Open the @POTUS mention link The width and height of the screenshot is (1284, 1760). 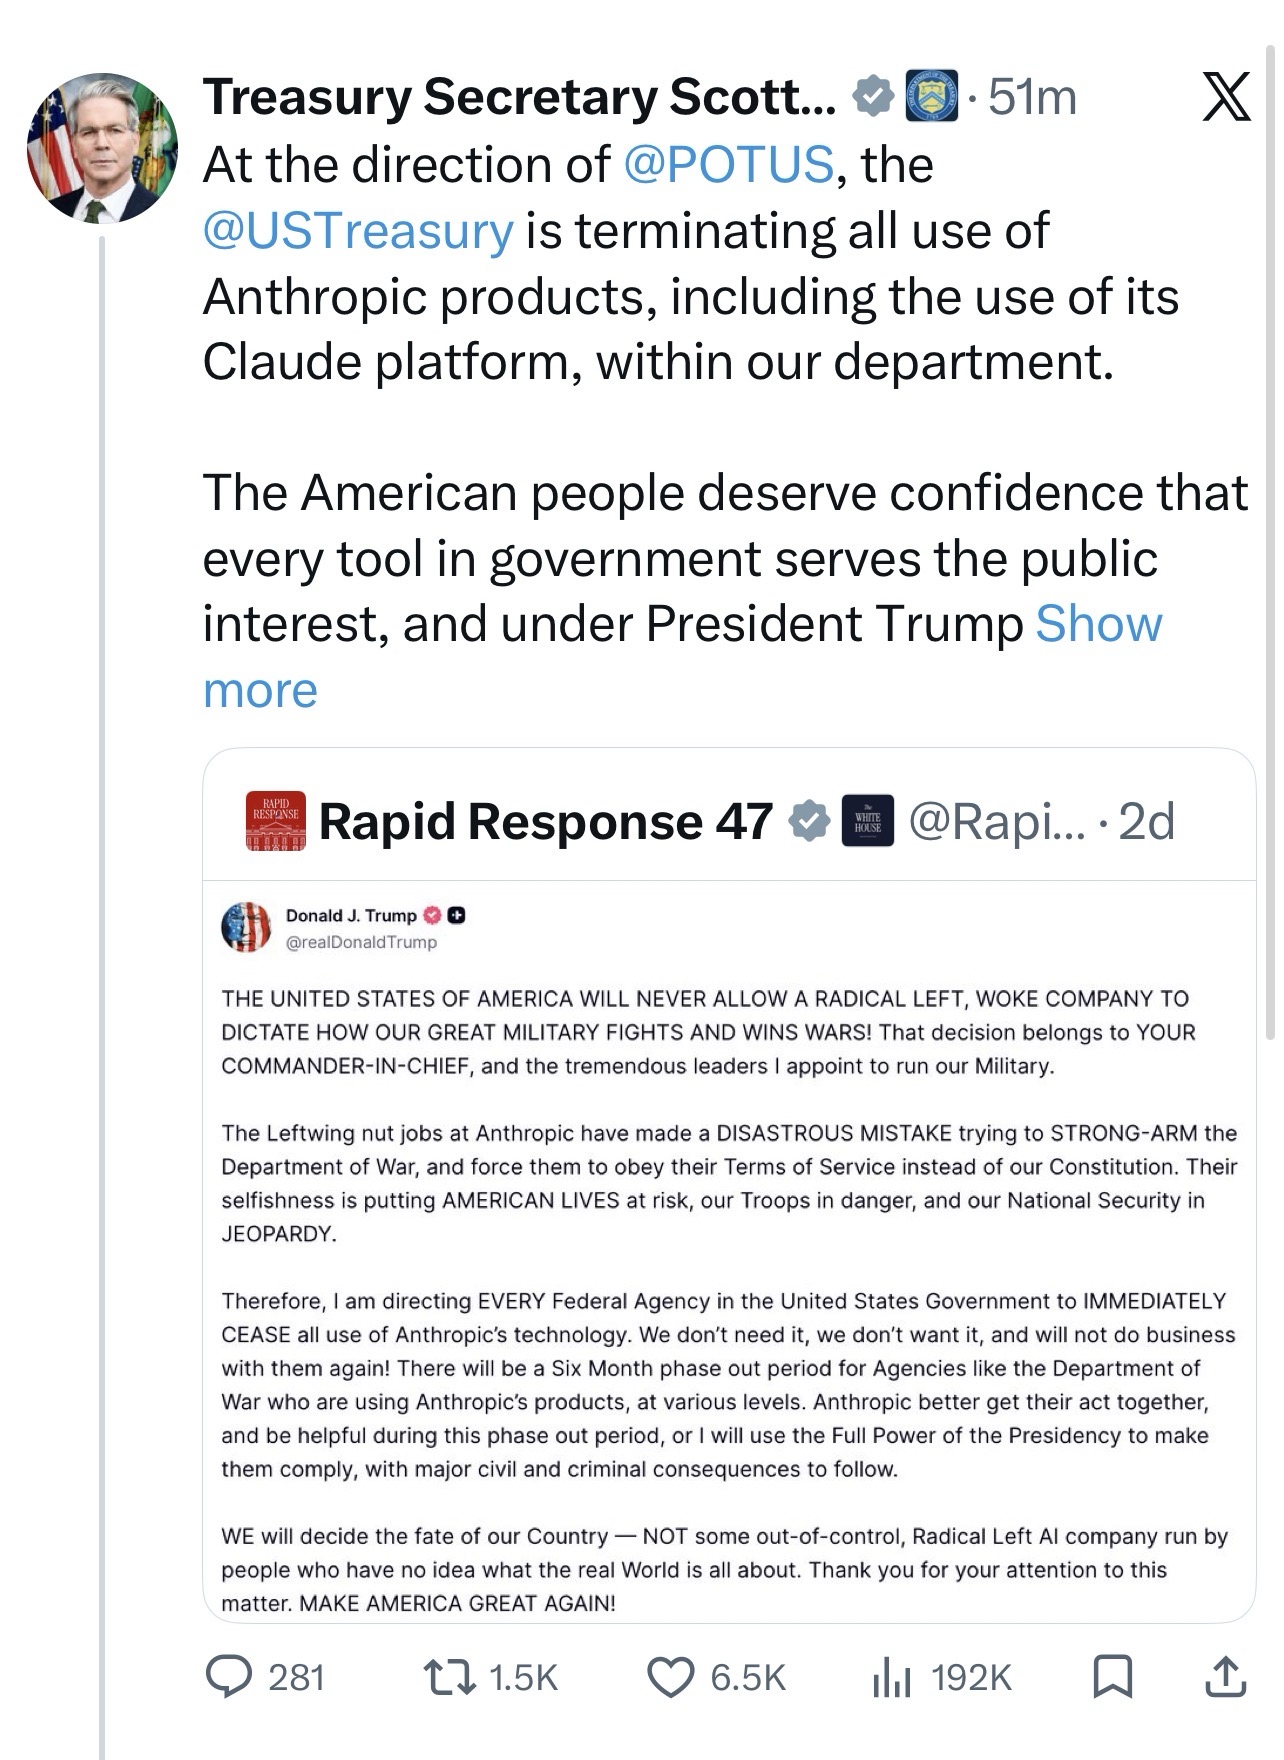(728, 165)
